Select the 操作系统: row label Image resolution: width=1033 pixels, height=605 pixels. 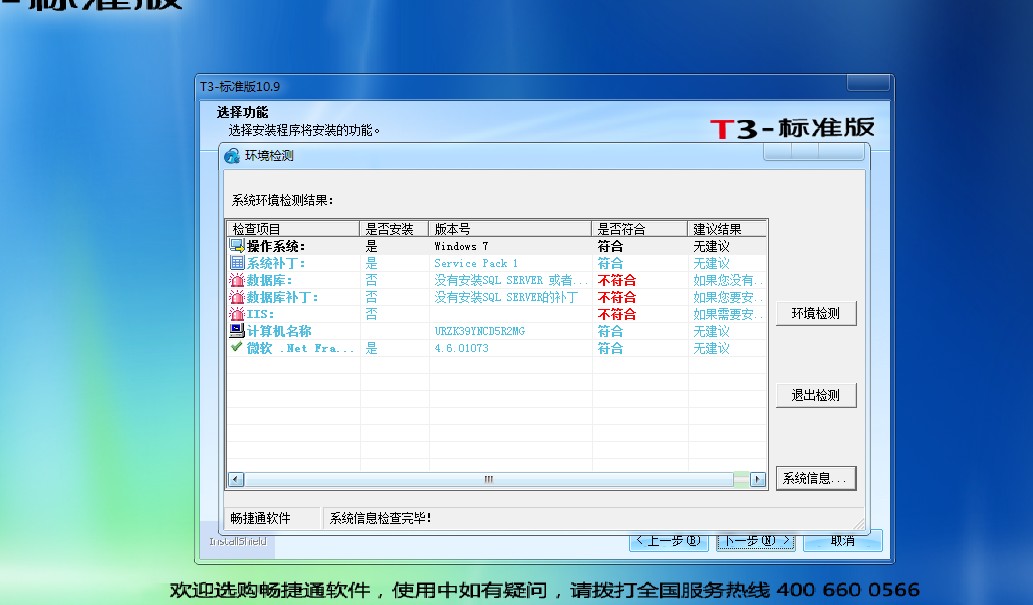276,246
